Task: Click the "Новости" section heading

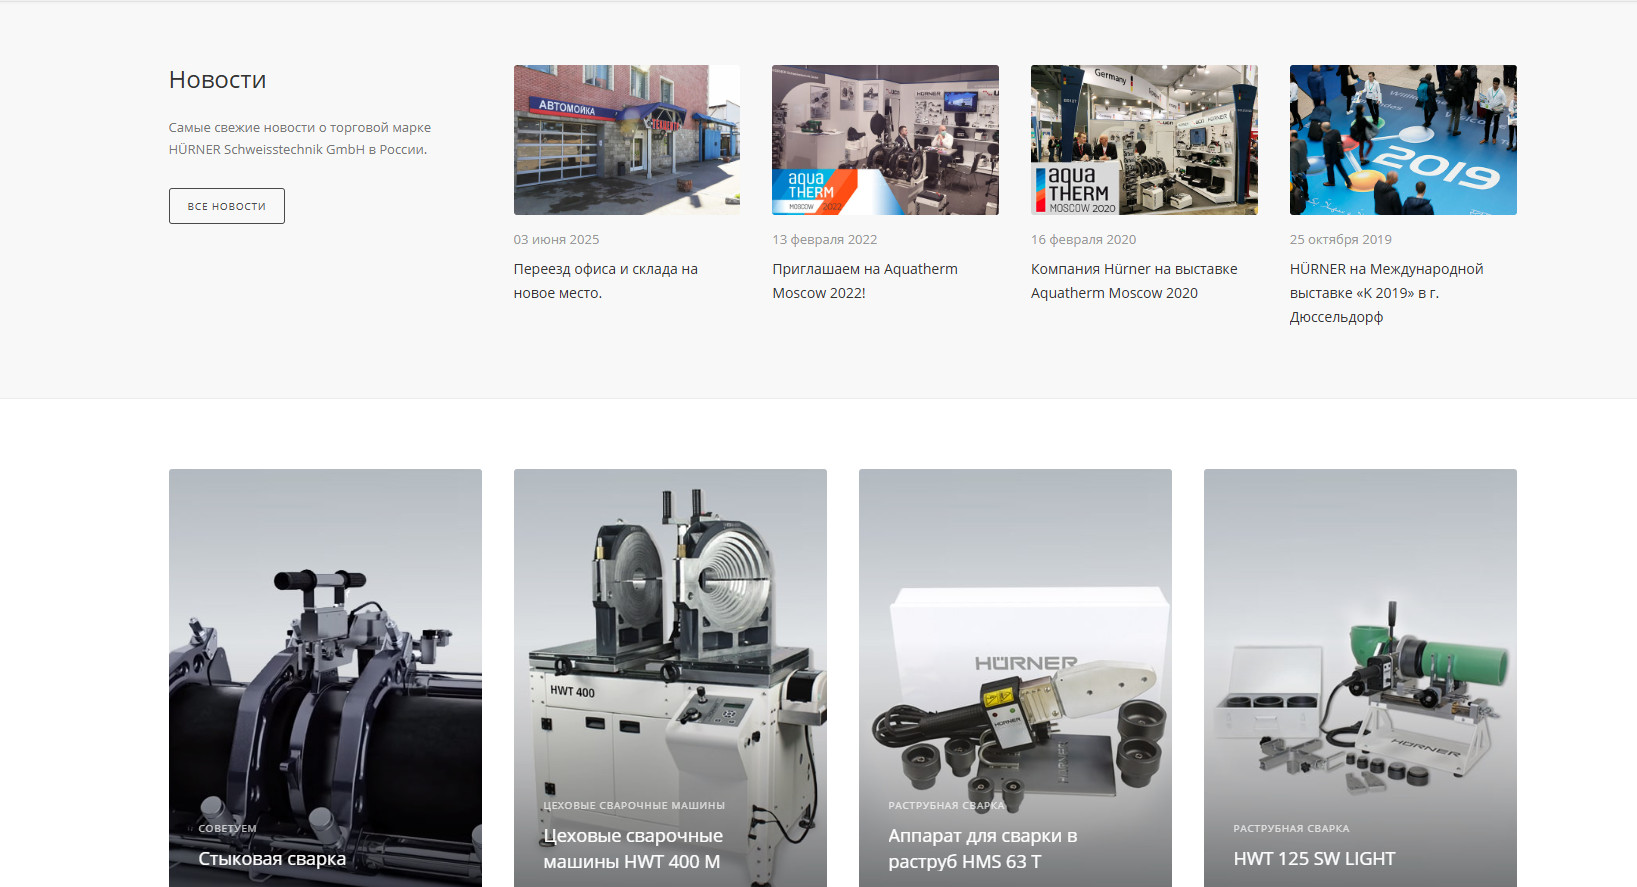Action: pos(217,80)
